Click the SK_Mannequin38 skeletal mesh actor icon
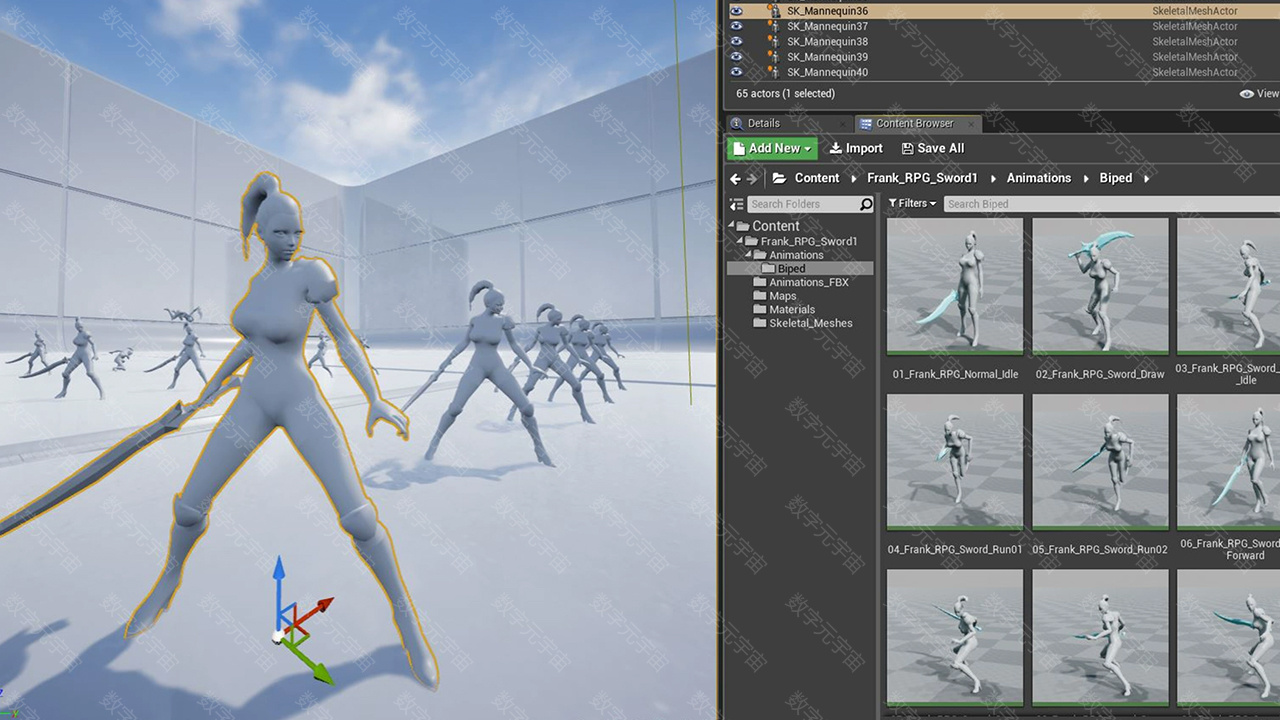 point(772,42)
